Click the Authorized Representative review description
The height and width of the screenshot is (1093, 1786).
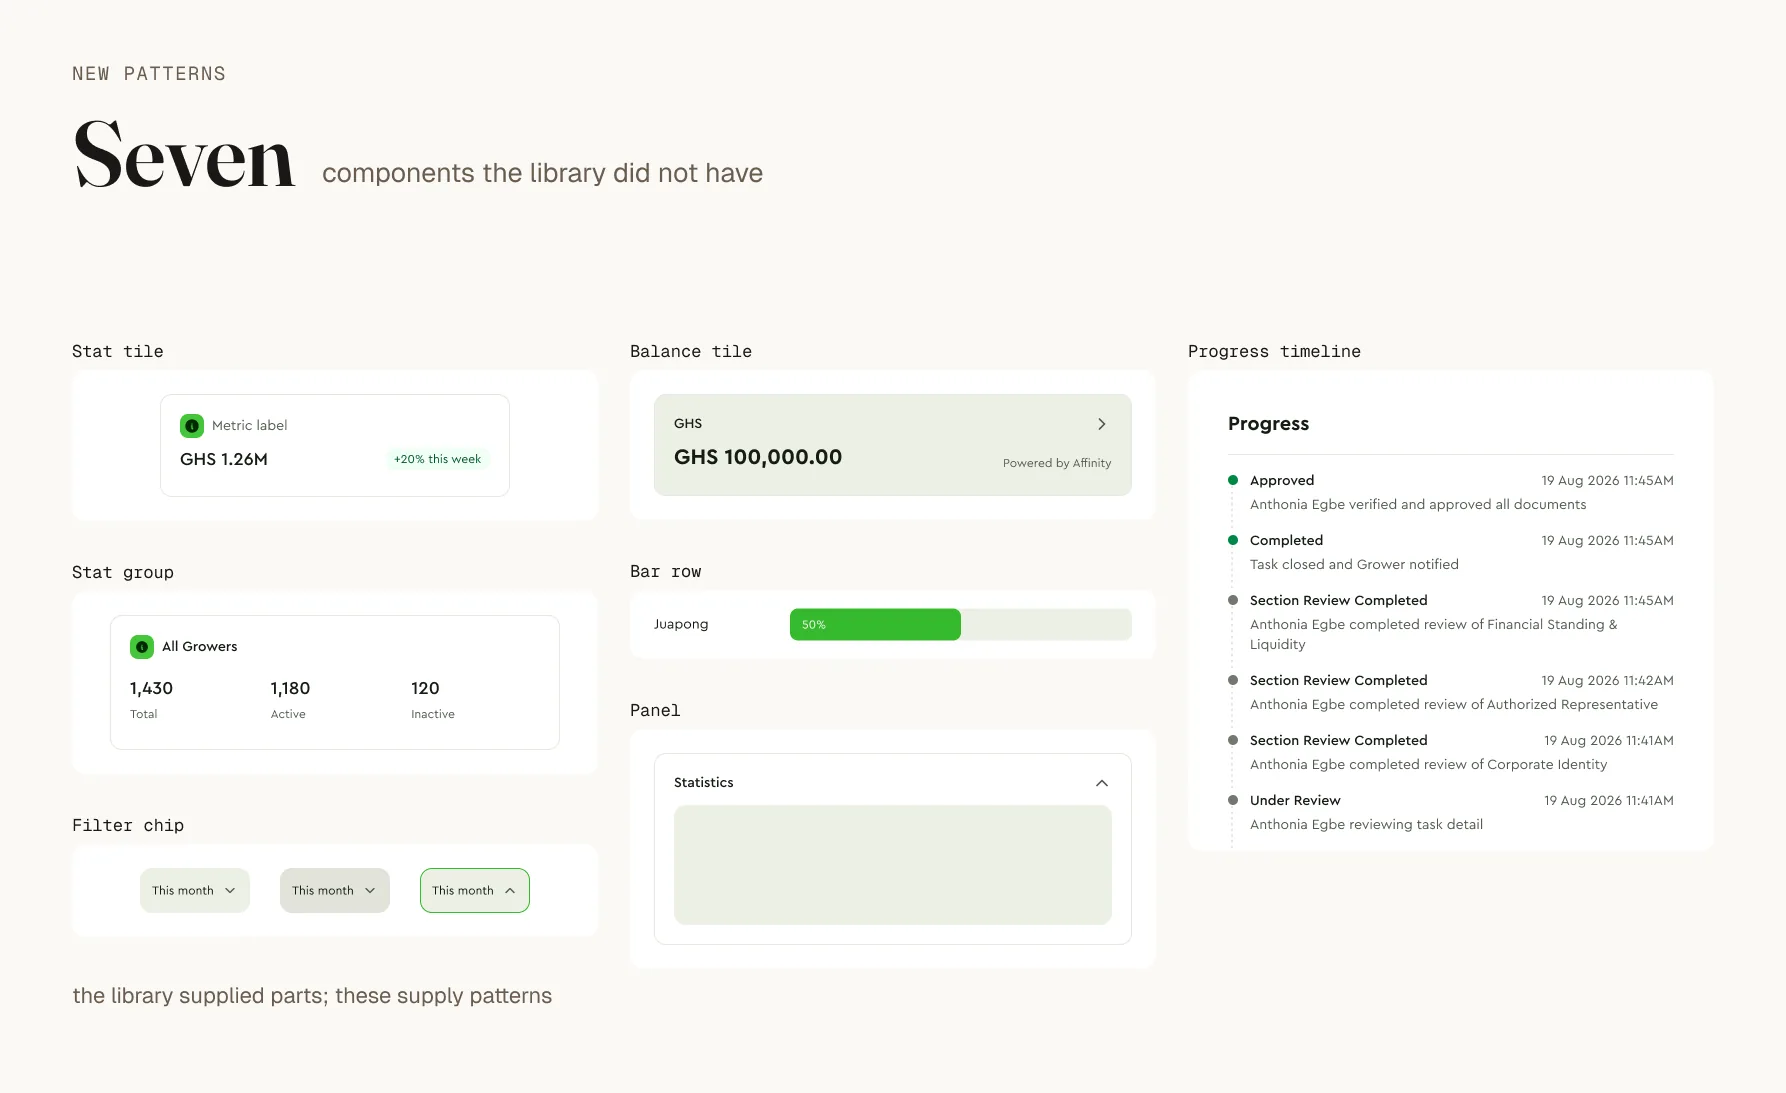coord(1454,705)
